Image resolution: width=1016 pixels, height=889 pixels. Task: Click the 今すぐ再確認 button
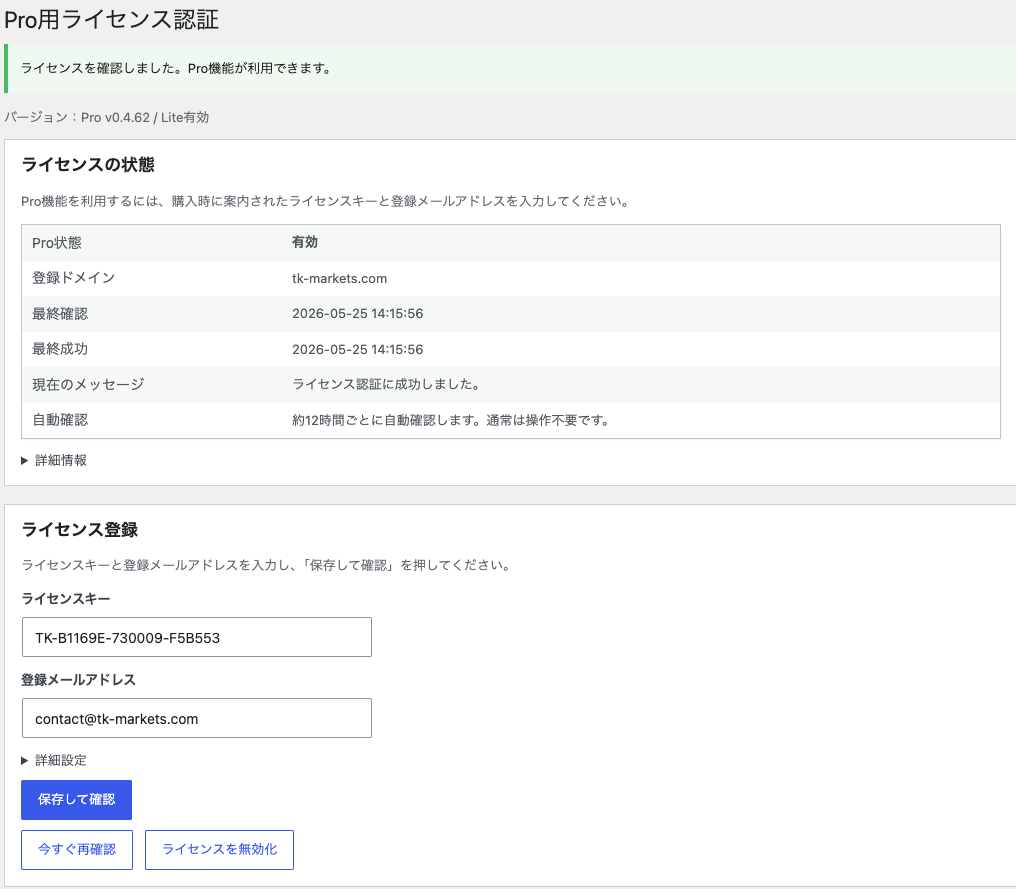pyautogui.click(x=77, y=849)
